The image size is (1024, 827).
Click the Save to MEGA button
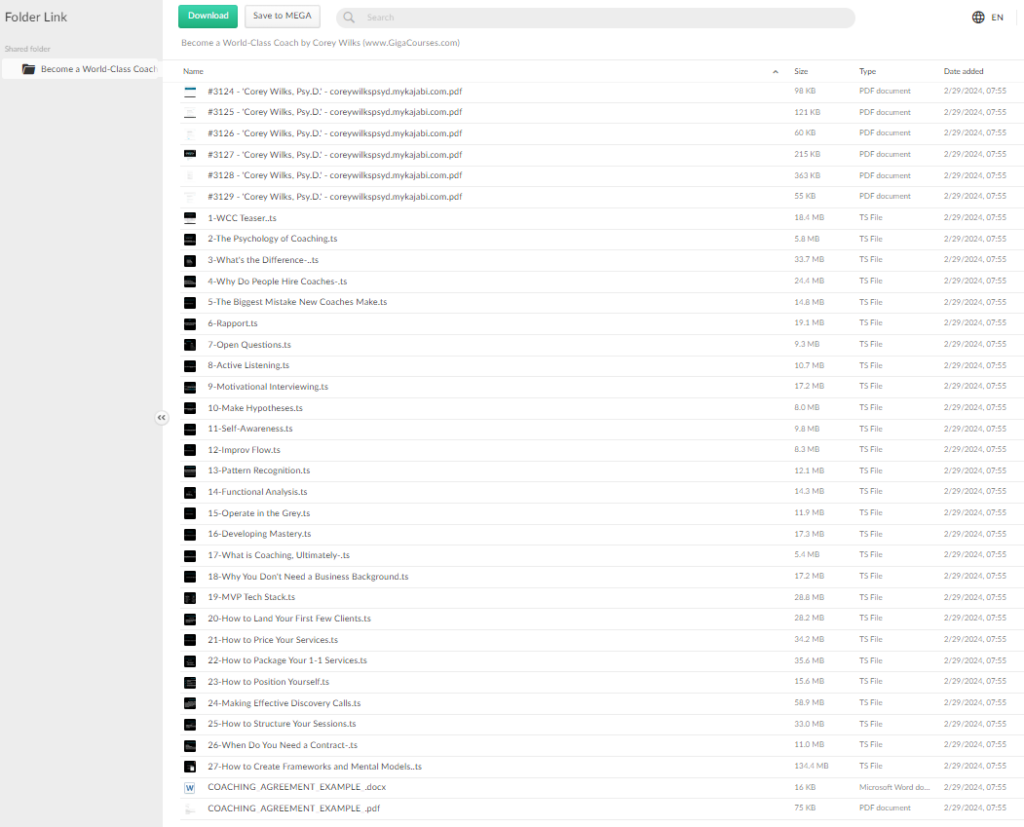coord(282,16)
